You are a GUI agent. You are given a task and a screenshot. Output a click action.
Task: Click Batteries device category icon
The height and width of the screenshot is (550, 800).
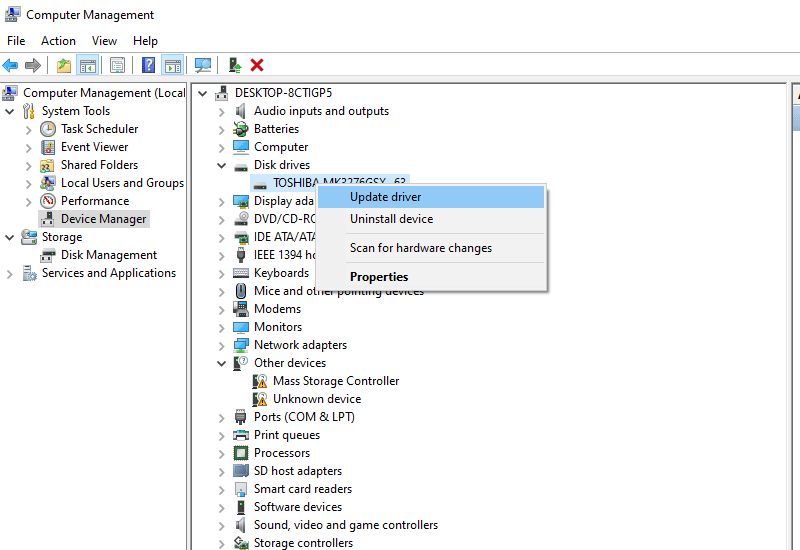pyautogui.click(x=241, y=129)
